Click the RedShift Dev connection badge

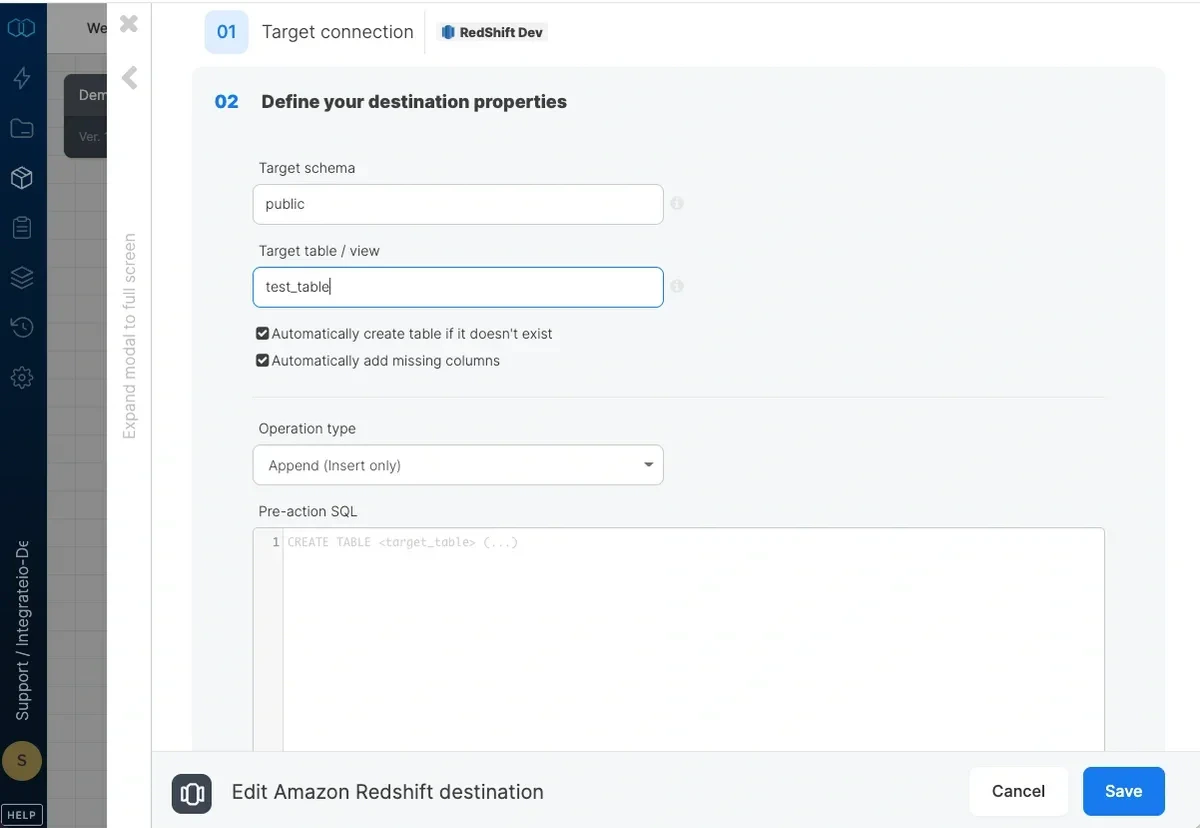[x=492, y=31]
